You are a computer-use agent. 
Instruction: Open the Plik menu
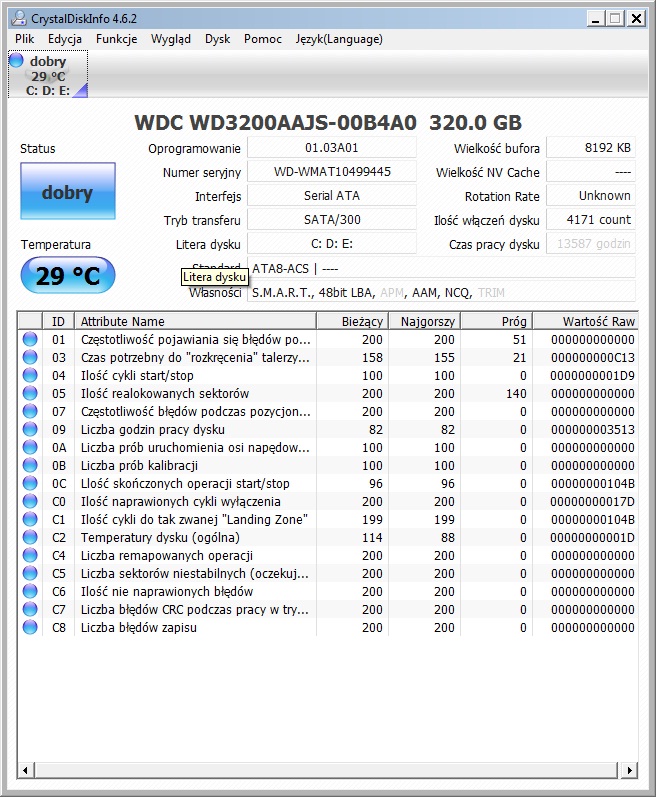(x=24, y=39)
